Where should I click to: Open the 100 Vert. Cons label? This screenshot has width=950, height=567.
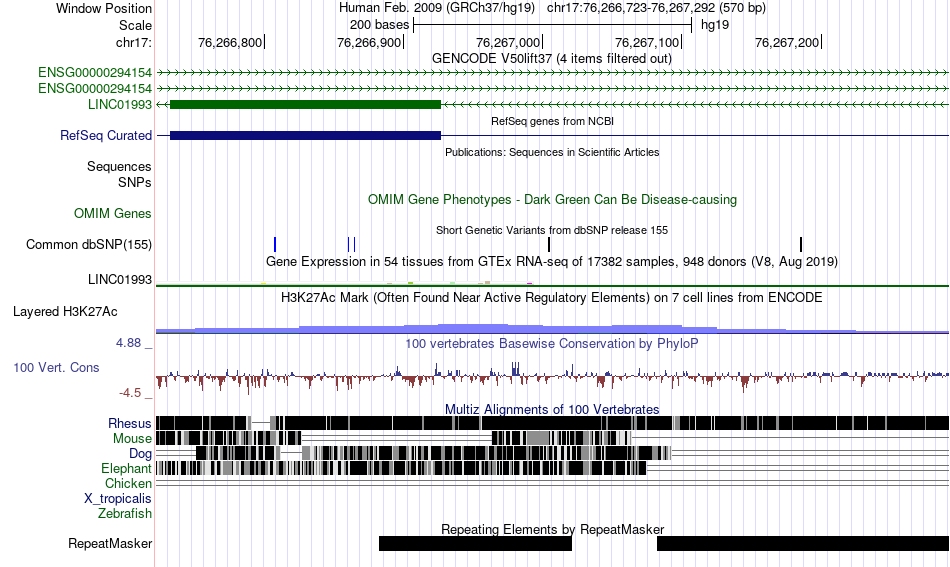56,368
